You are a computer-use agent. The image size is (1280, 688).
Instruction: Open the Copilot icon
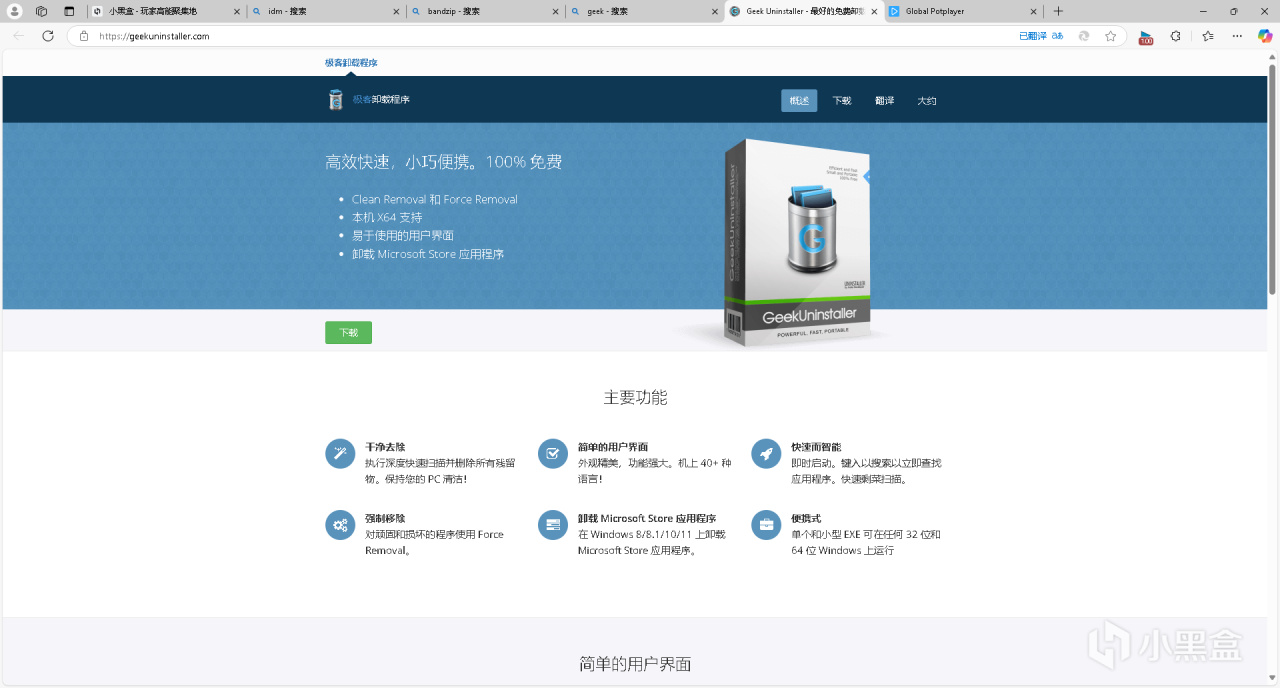pos(1264,36)
